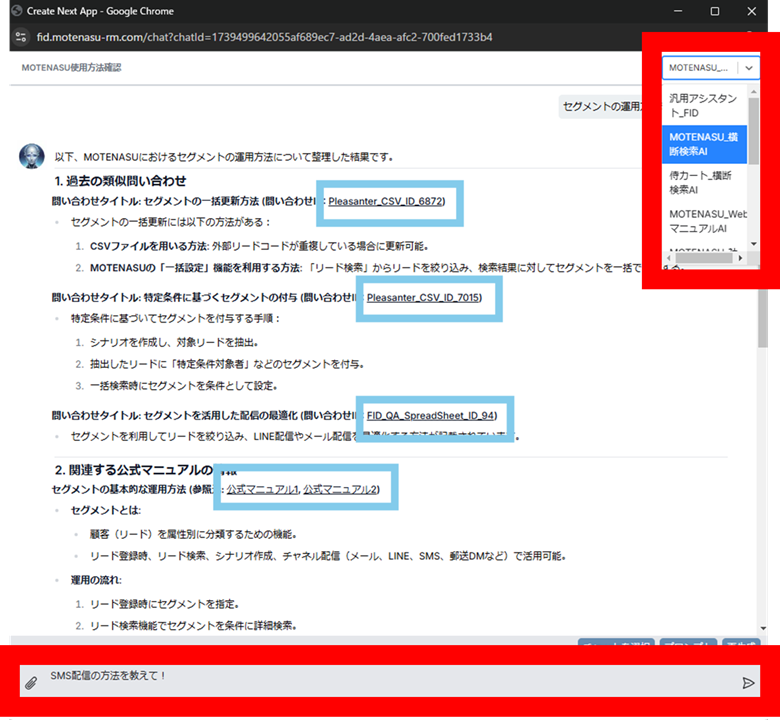Close the Chrome window
Image resolution: width=780 pixels, height=720 pixels.
(x=752, y=11)
